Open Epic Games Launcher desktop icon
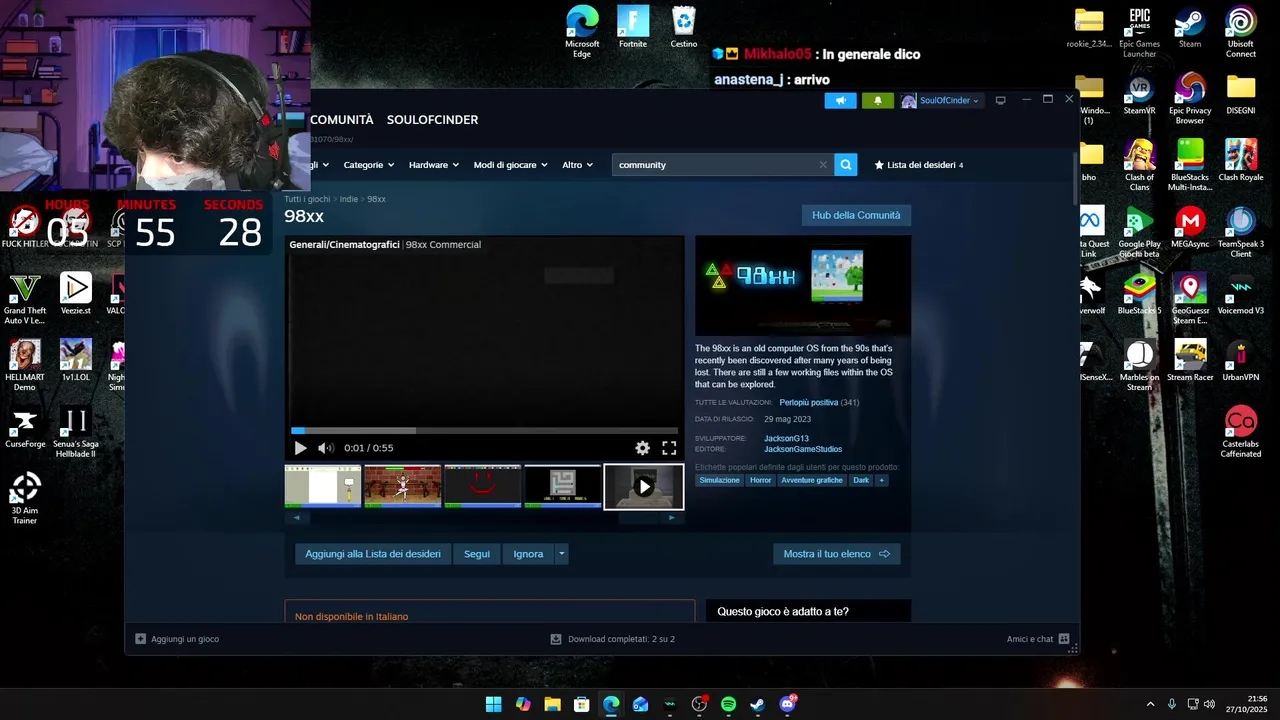 tap(1139, 33)
